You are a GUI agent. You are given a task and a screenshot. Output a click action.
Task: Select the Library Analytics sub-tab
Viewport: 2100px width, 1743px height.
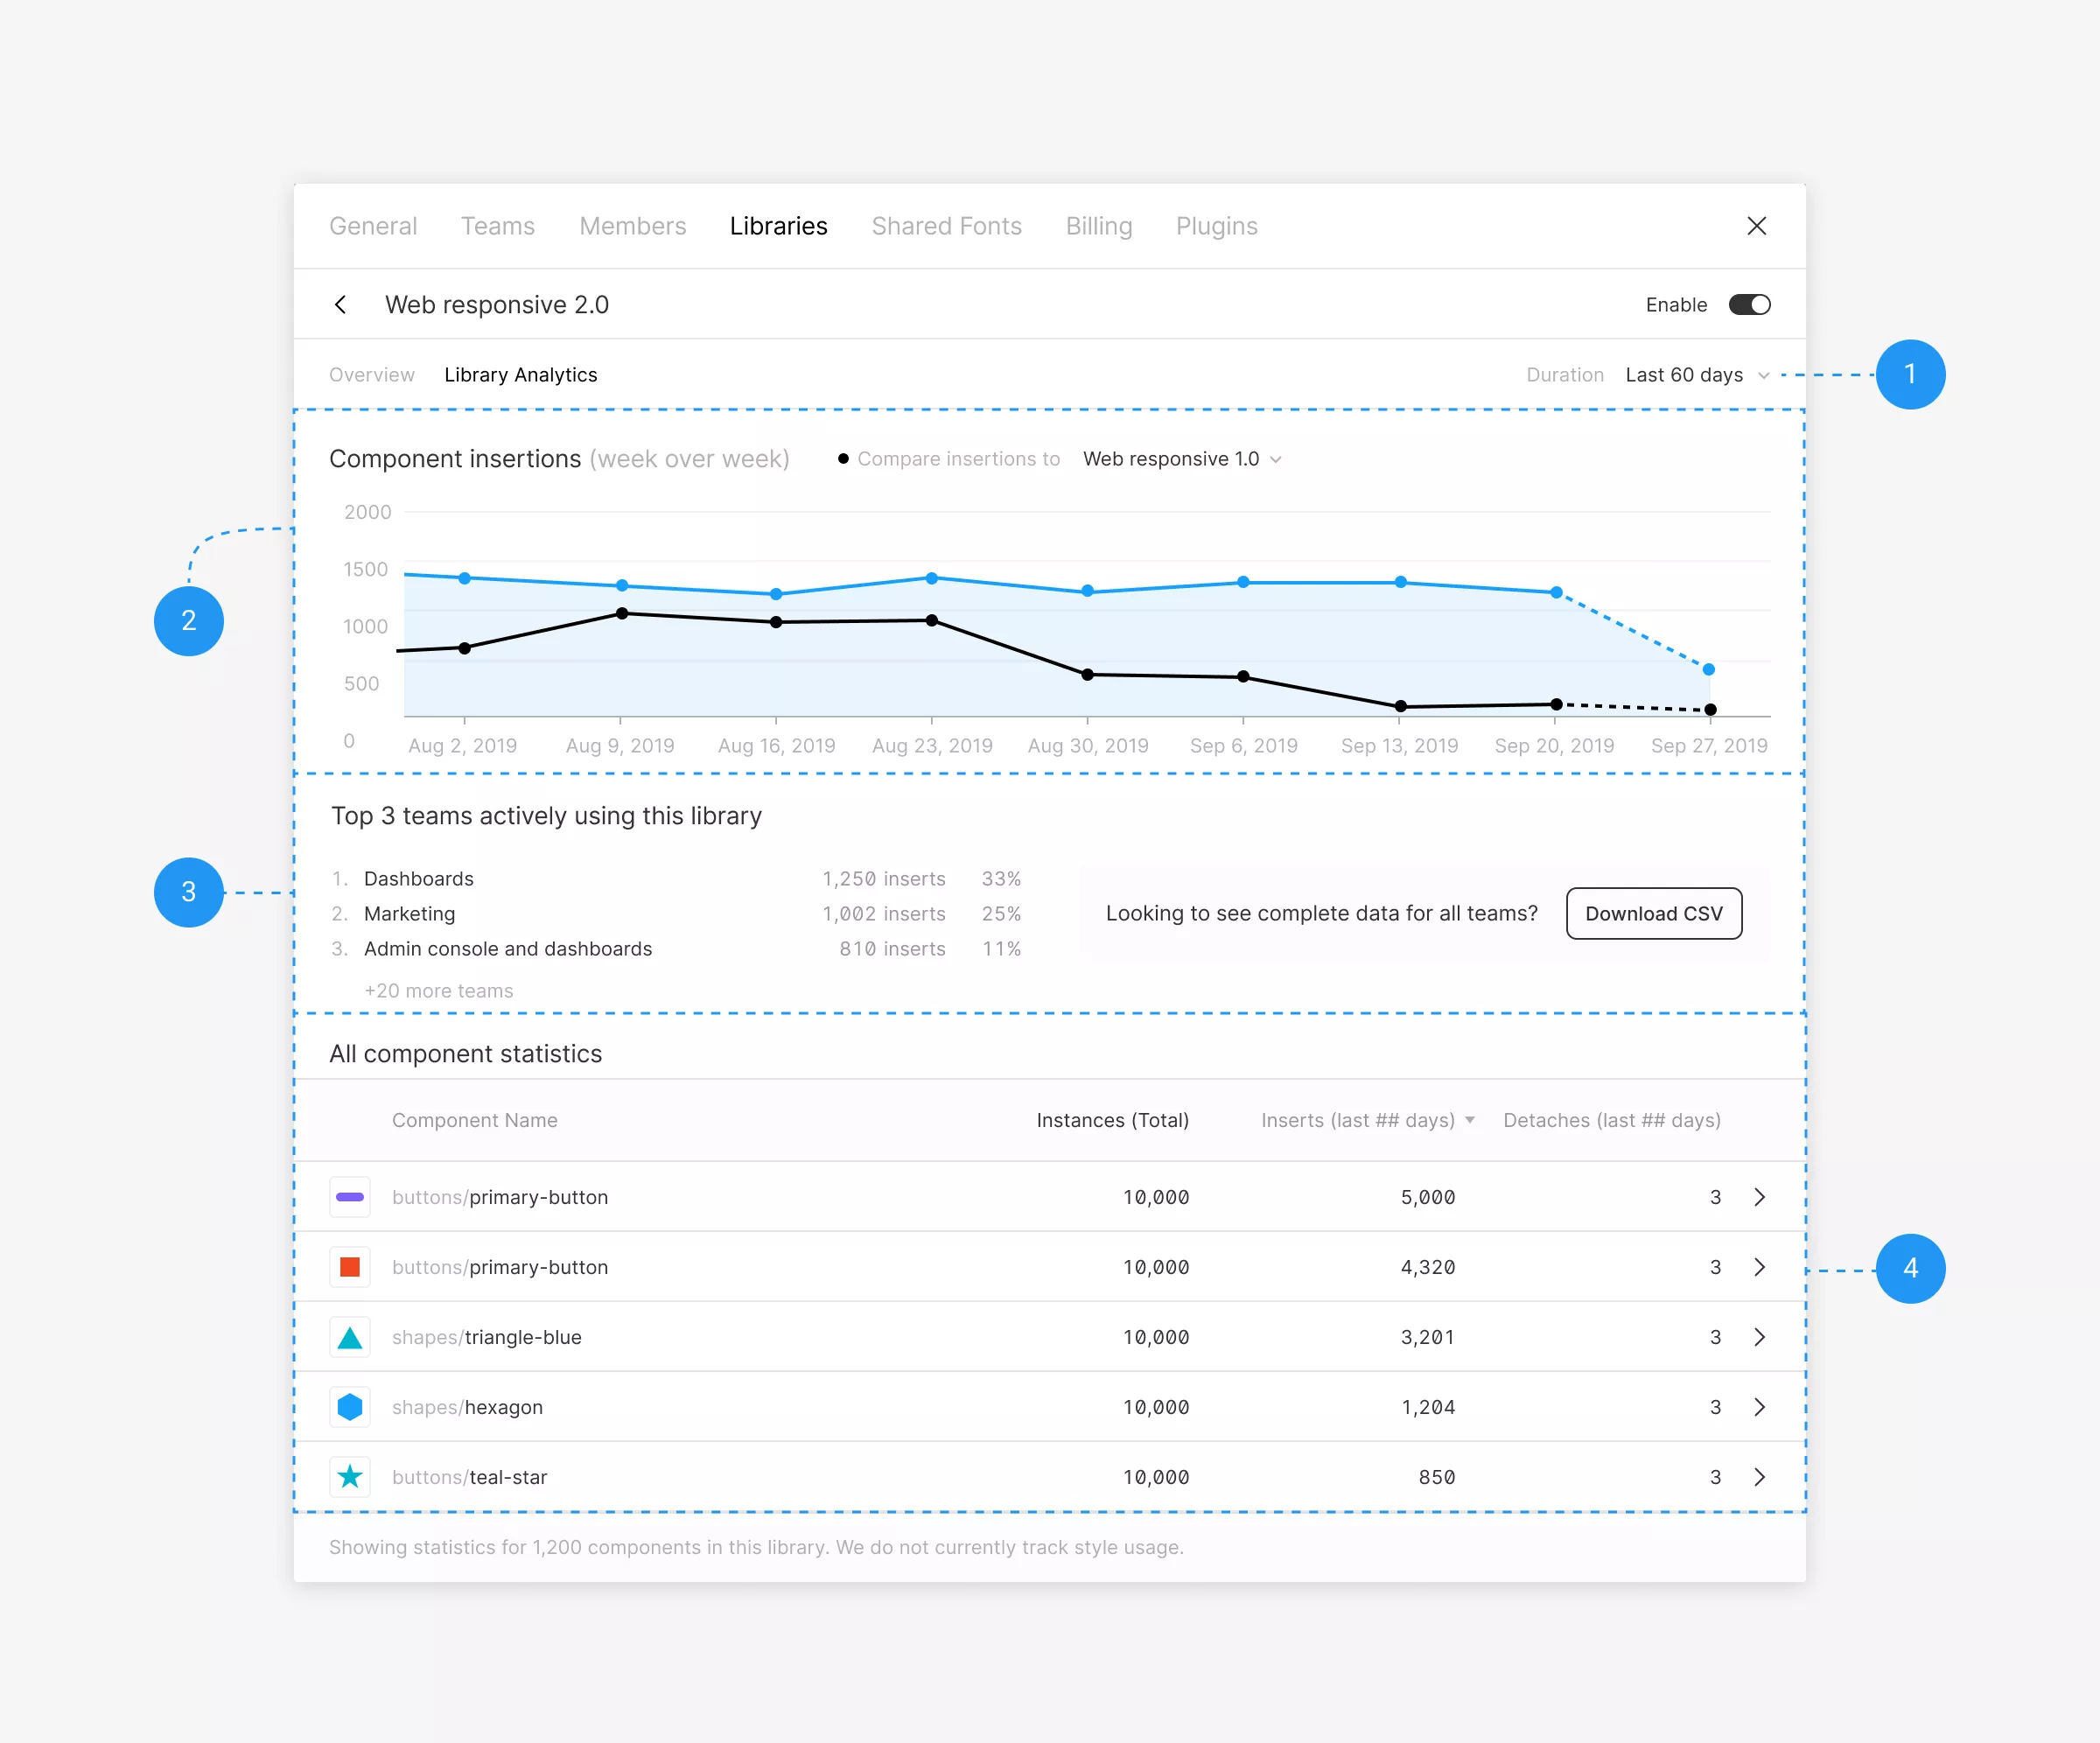[x=520, y=375]
